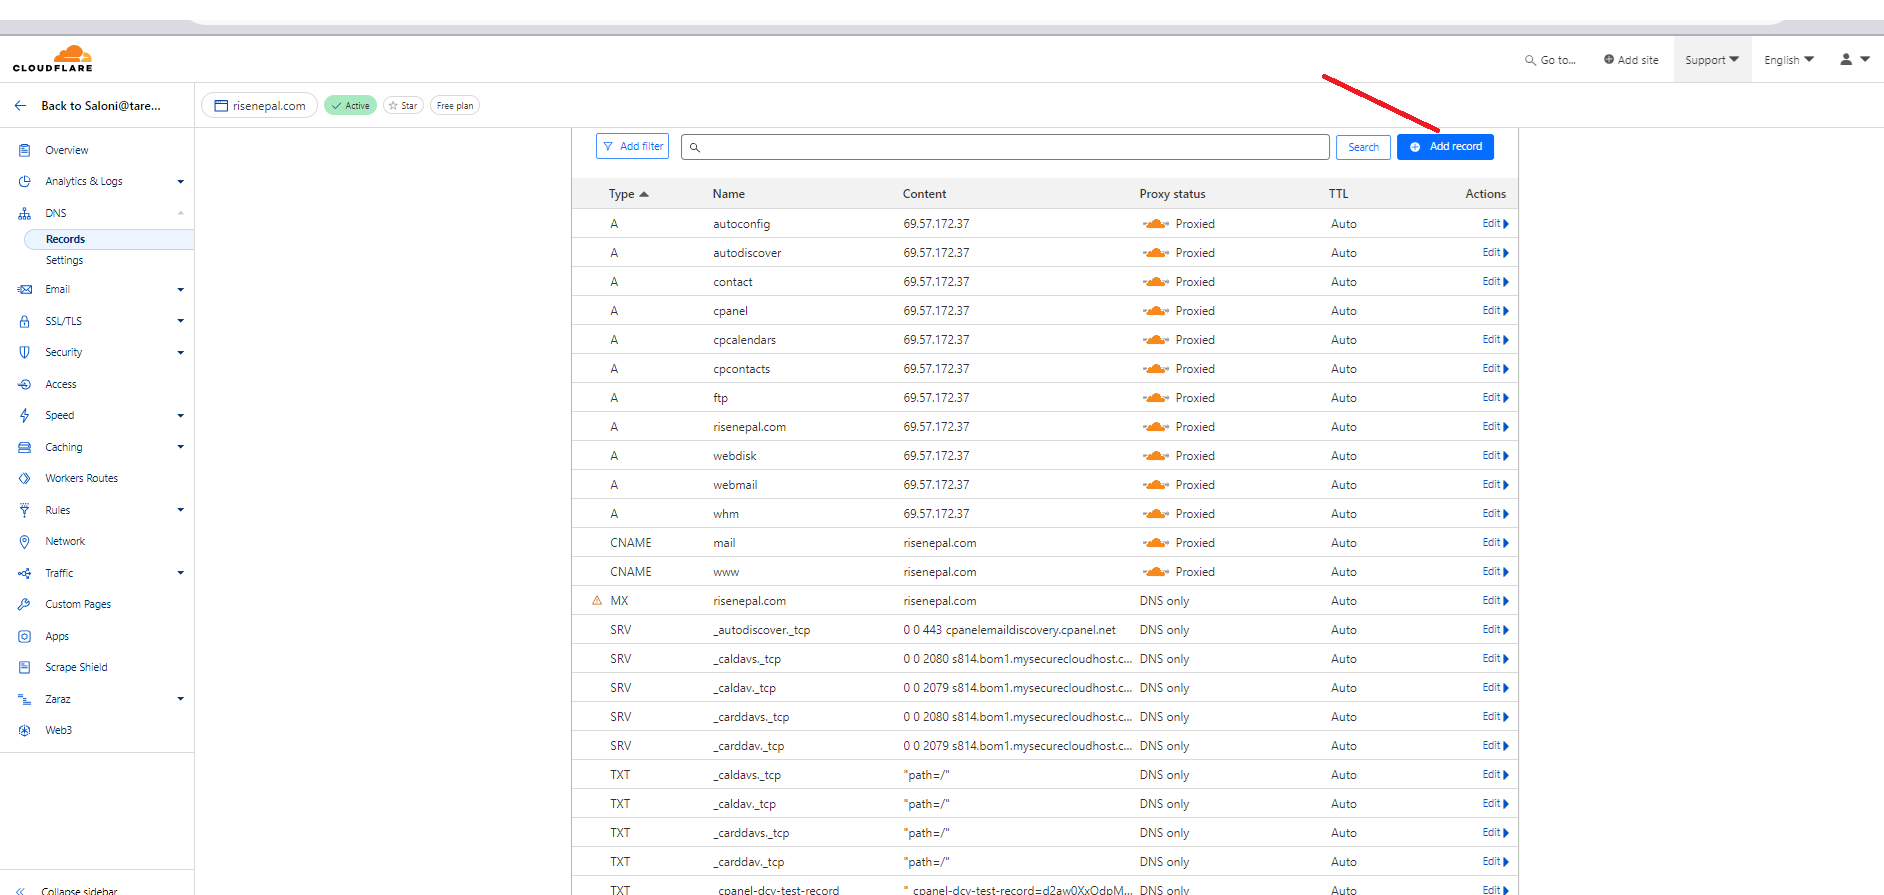Click the proxied cloud icon for autoconfig
This screenshot has height=895, width=1884.
(x=1156, y=224)
